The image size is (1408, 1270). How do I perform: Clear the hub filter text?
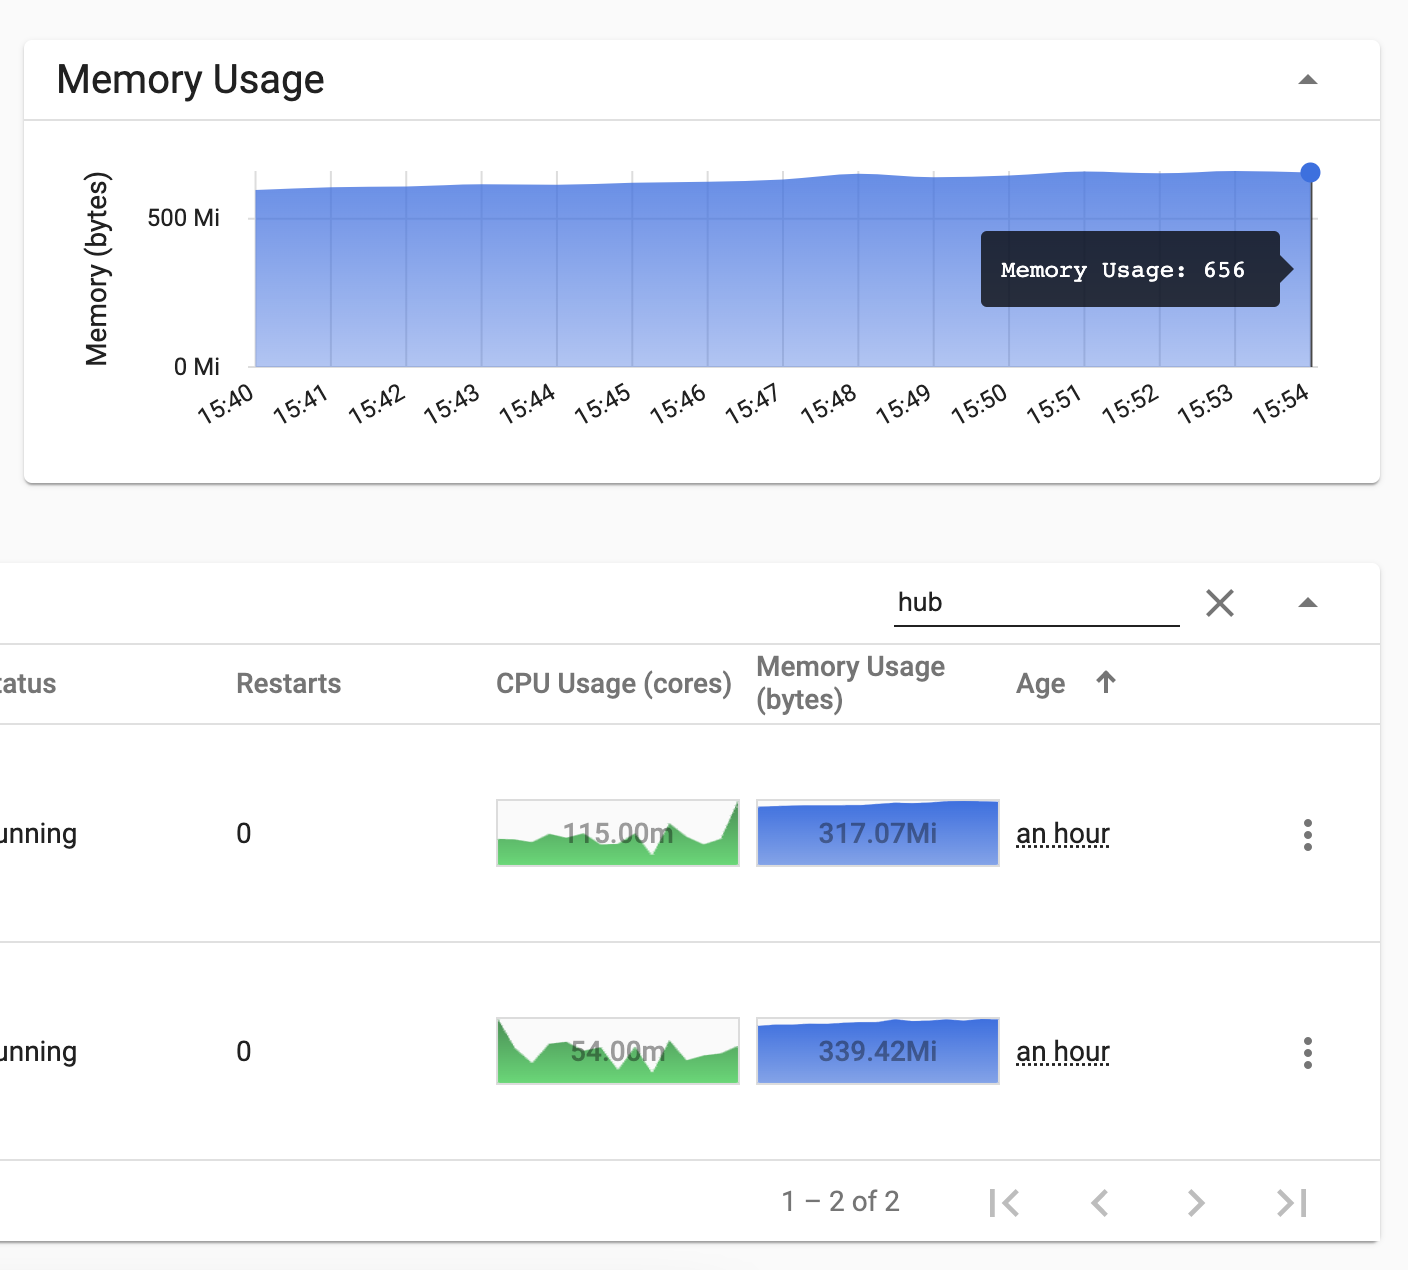(1220, 603)
